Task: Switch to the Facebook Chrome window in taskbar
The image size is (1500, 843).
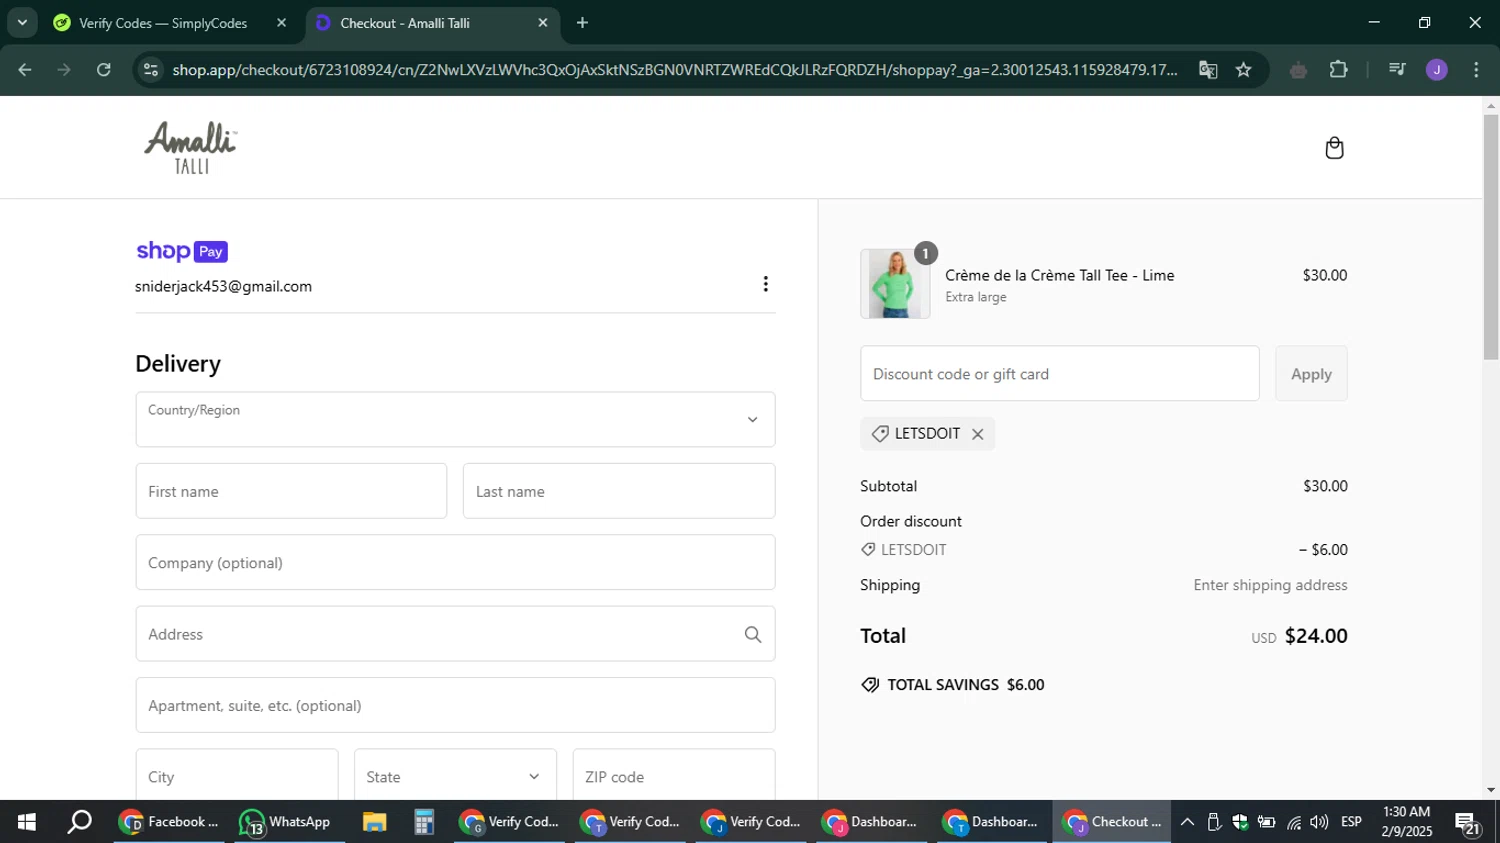Action: coord(170,822)
